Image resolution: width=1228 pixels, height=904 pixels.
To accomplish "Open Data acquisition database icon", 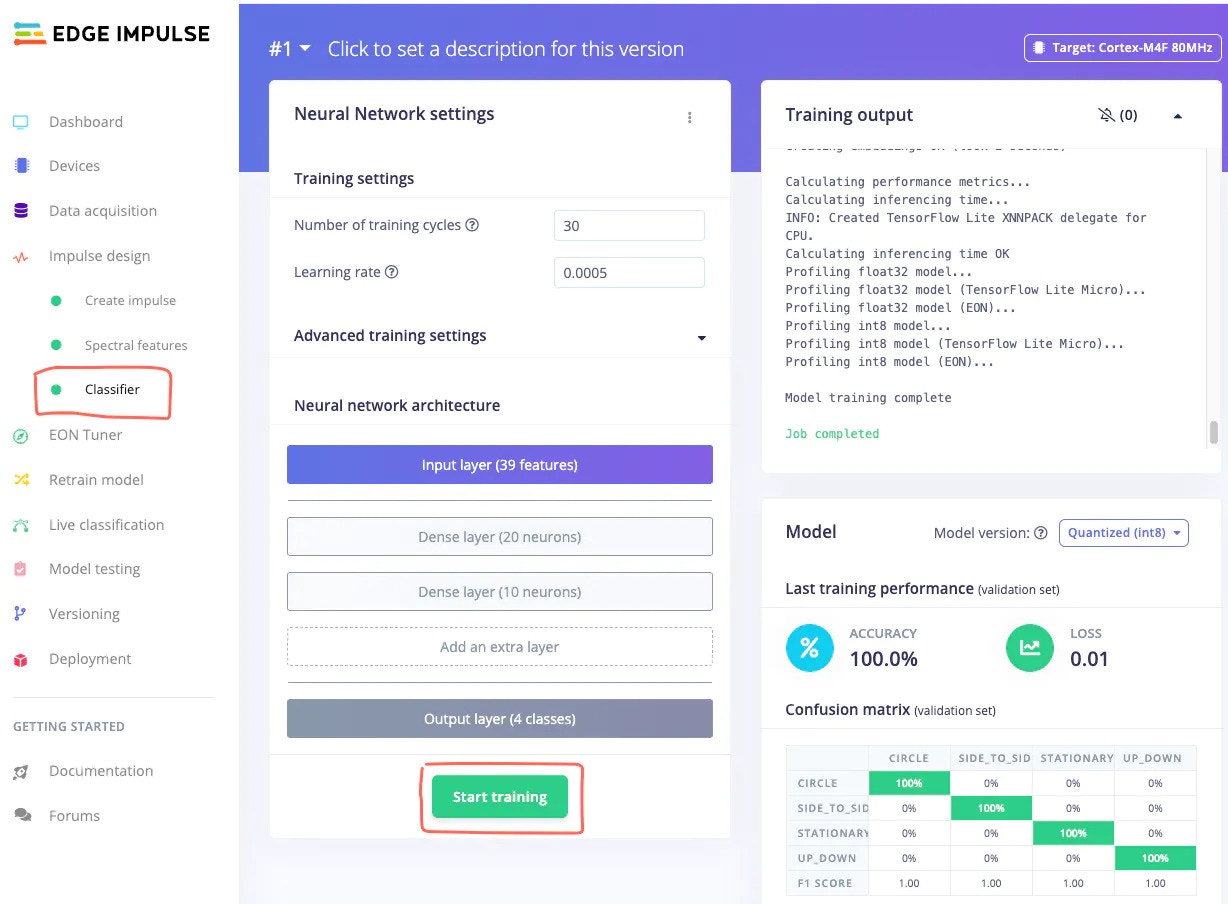I will point(21,211).
